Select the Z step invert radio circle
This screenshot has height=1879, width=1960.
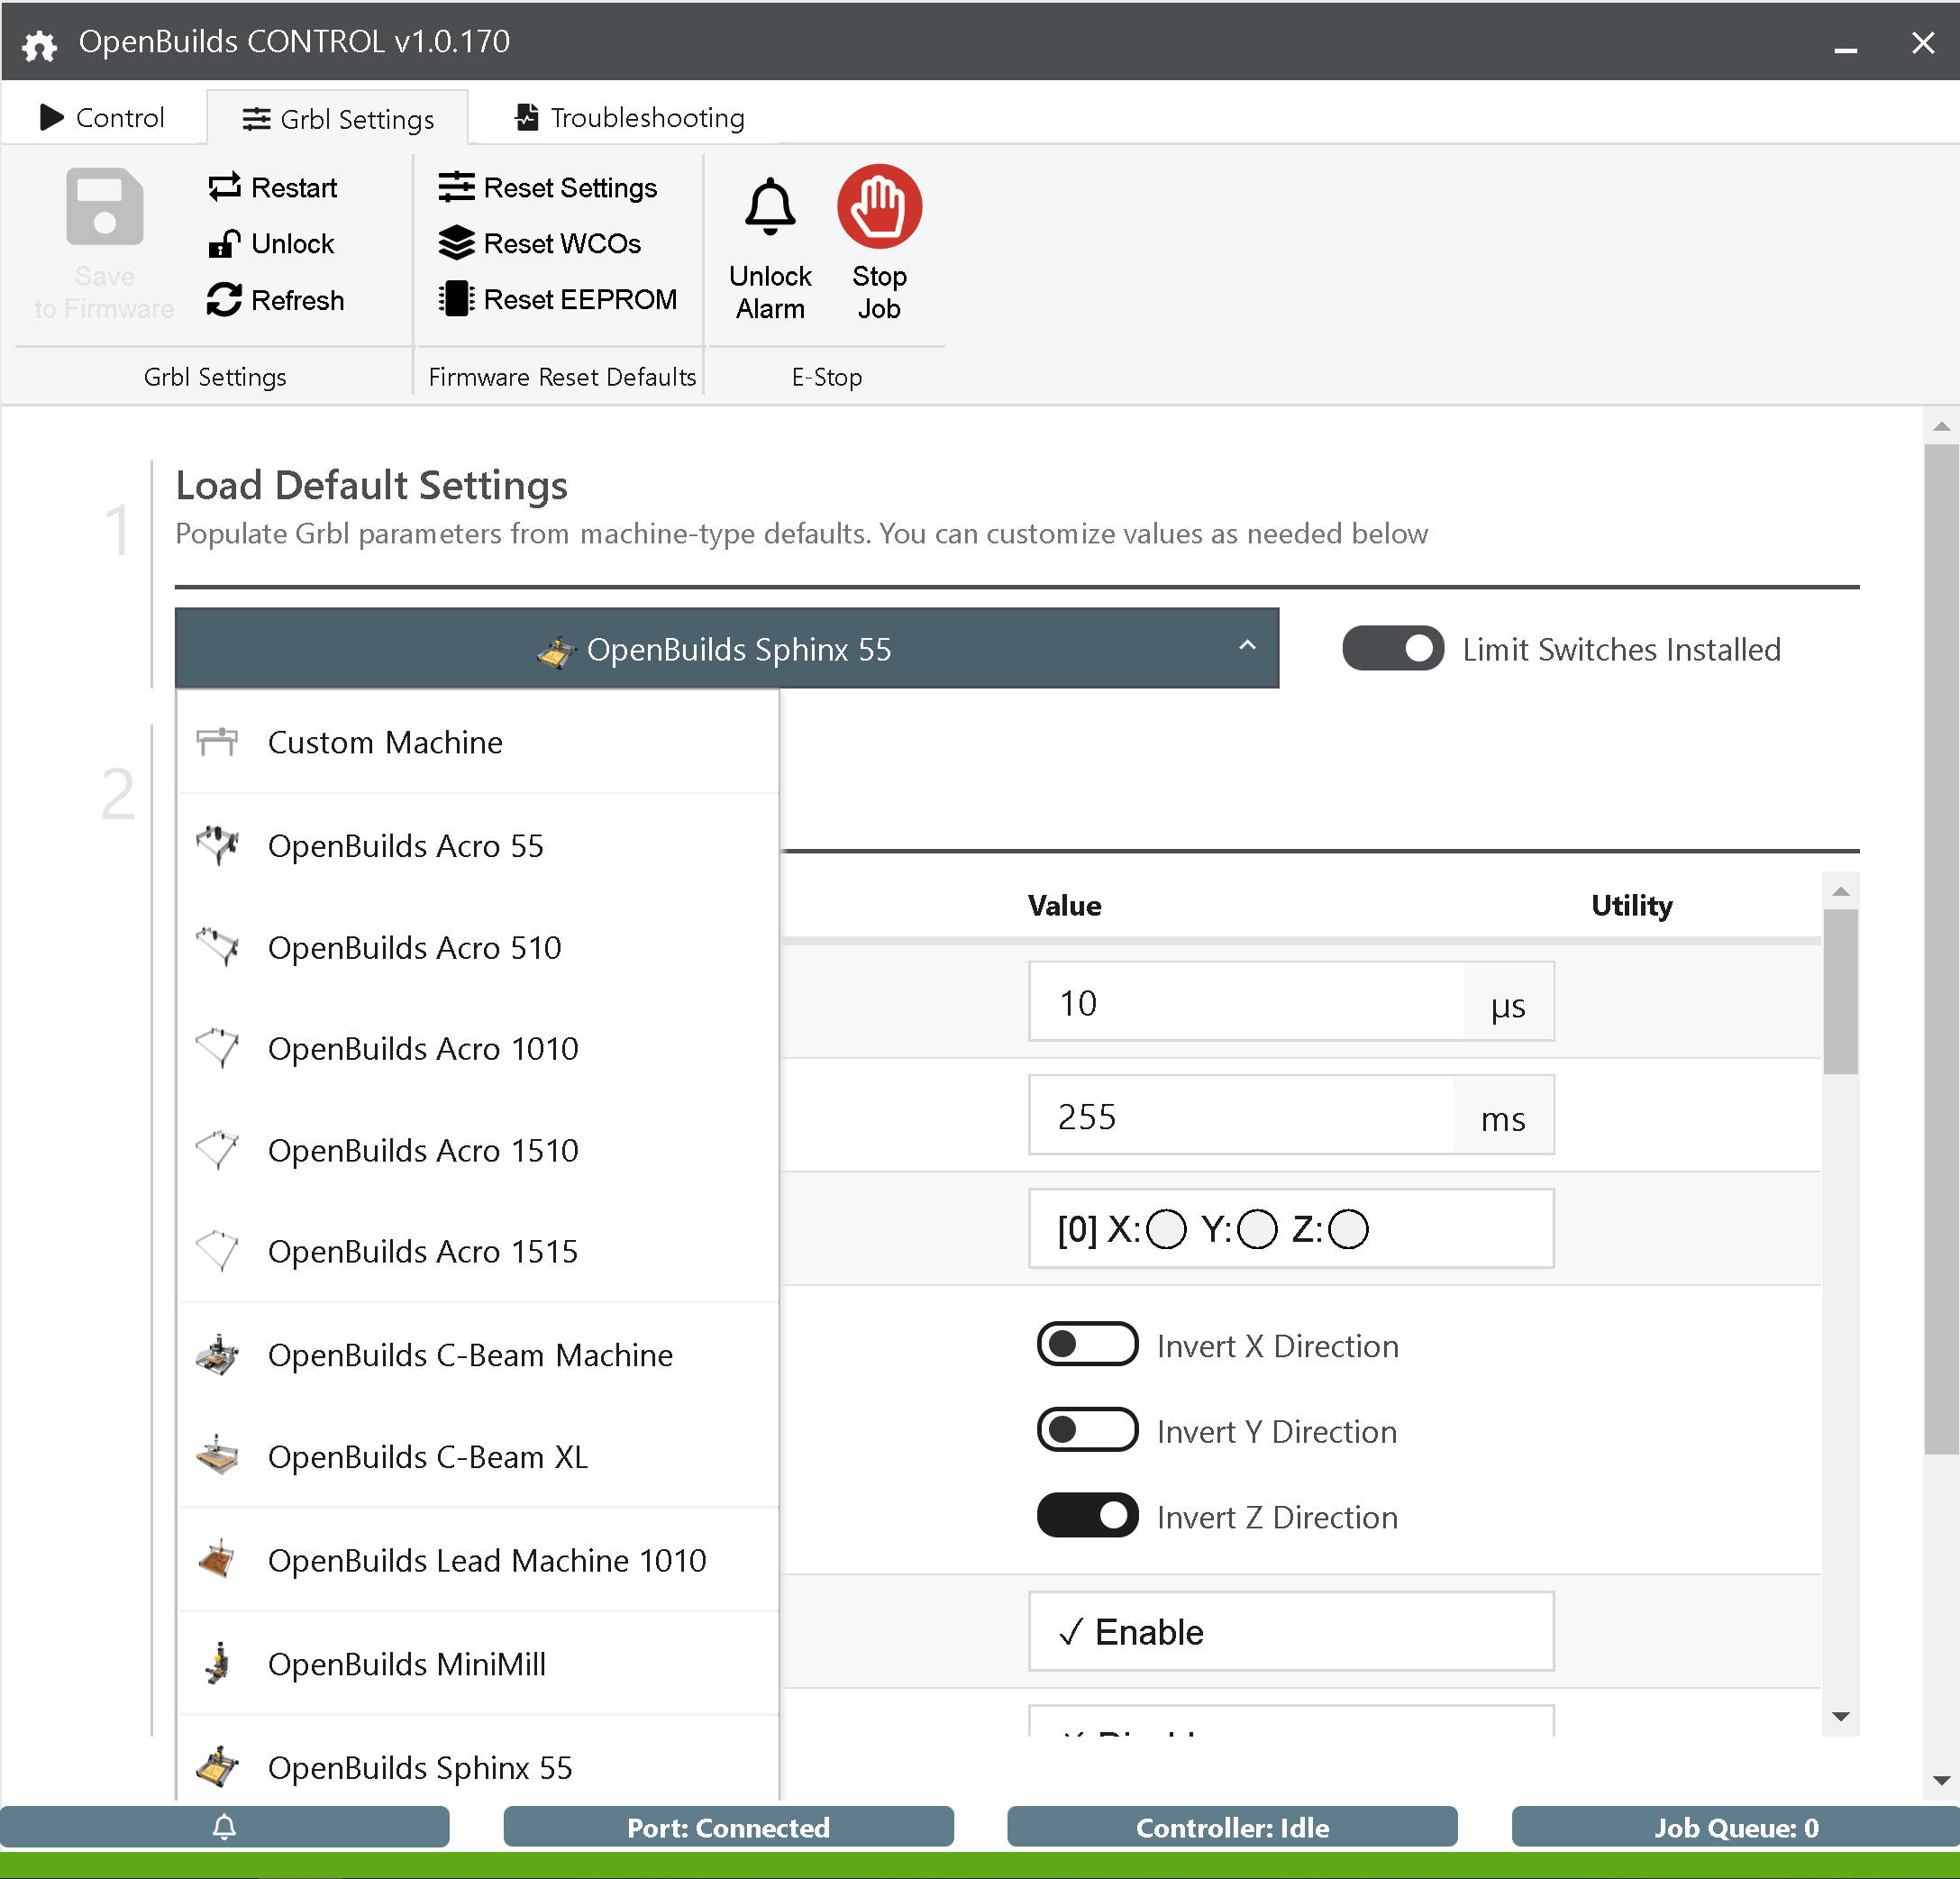point(1348,1228)
